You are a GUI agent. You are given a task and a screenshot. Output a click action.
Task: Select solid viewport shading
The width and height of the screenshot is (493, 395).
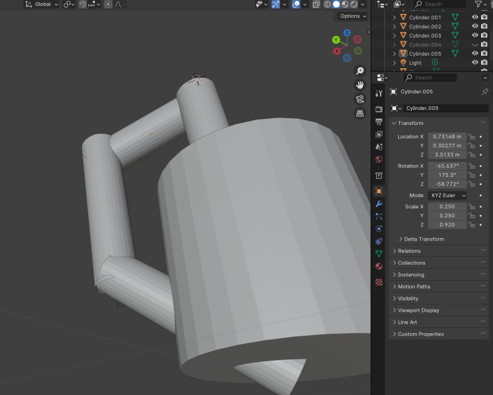[x=336, y=4]
